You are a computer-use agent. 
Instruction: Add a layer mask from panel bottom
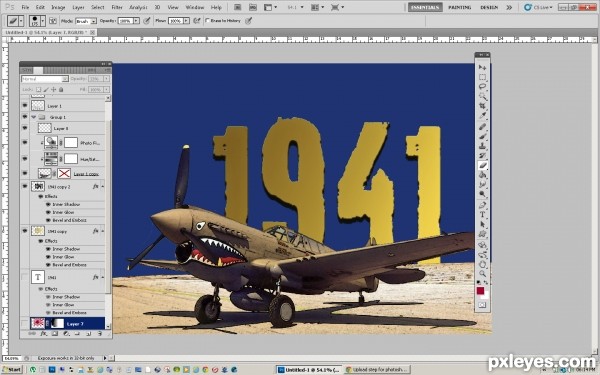pyautogui.click(x=55, y=334)
